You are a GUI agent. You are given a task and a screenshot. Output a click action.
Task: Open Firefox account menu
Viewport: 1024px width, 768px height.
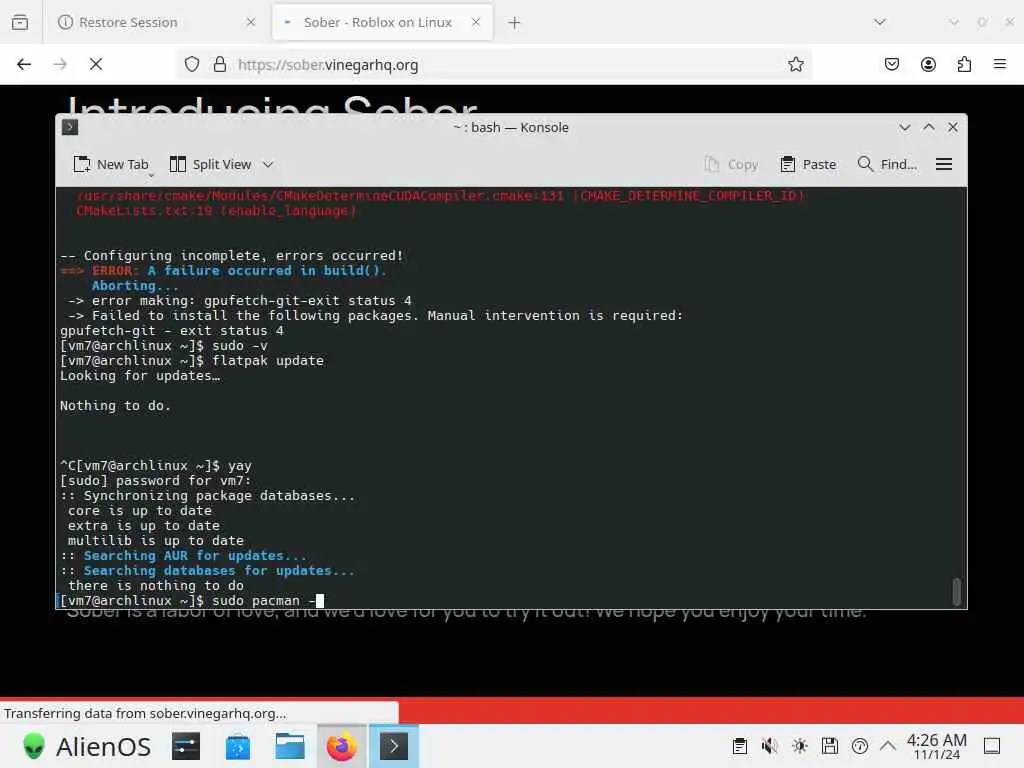click(x=928, y=64)
